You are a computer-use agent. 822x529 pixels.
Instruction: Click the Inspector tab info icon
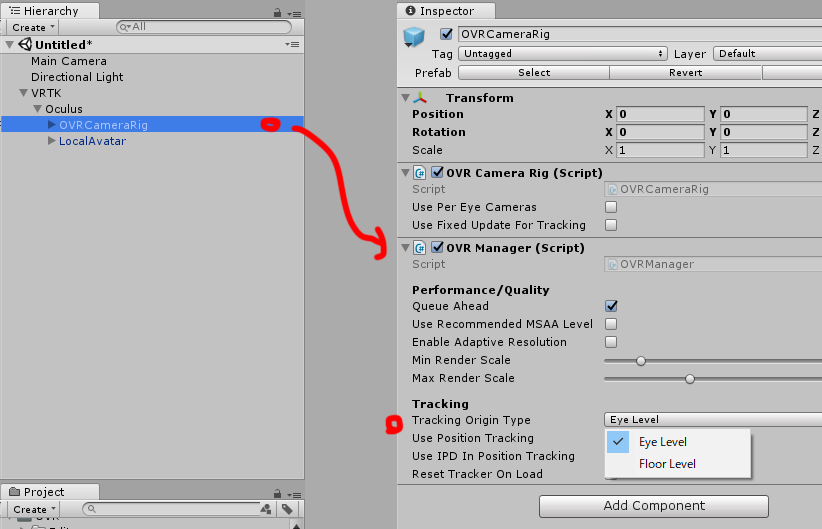tap(410, 10)
